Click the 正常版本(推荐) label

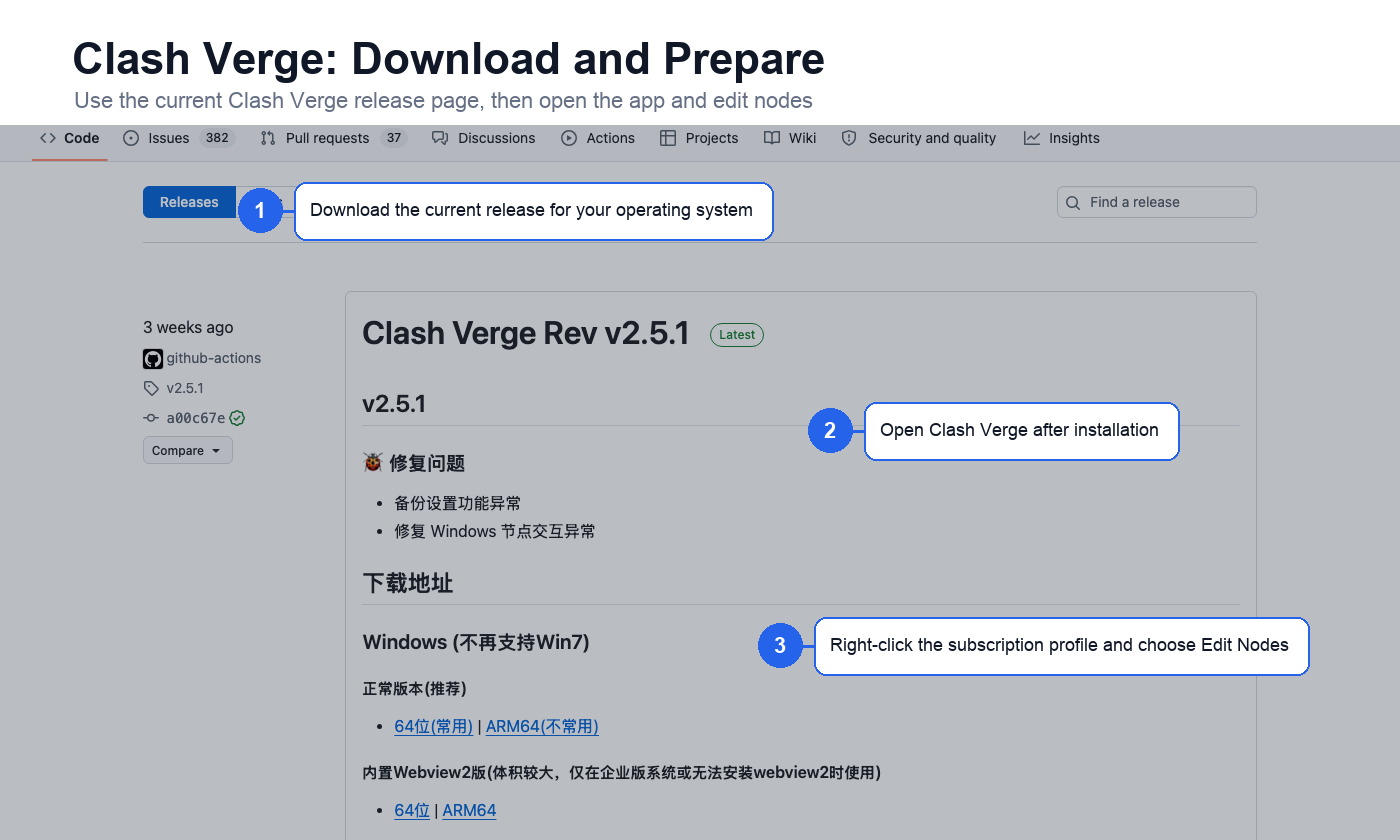(x=415, y=689)
